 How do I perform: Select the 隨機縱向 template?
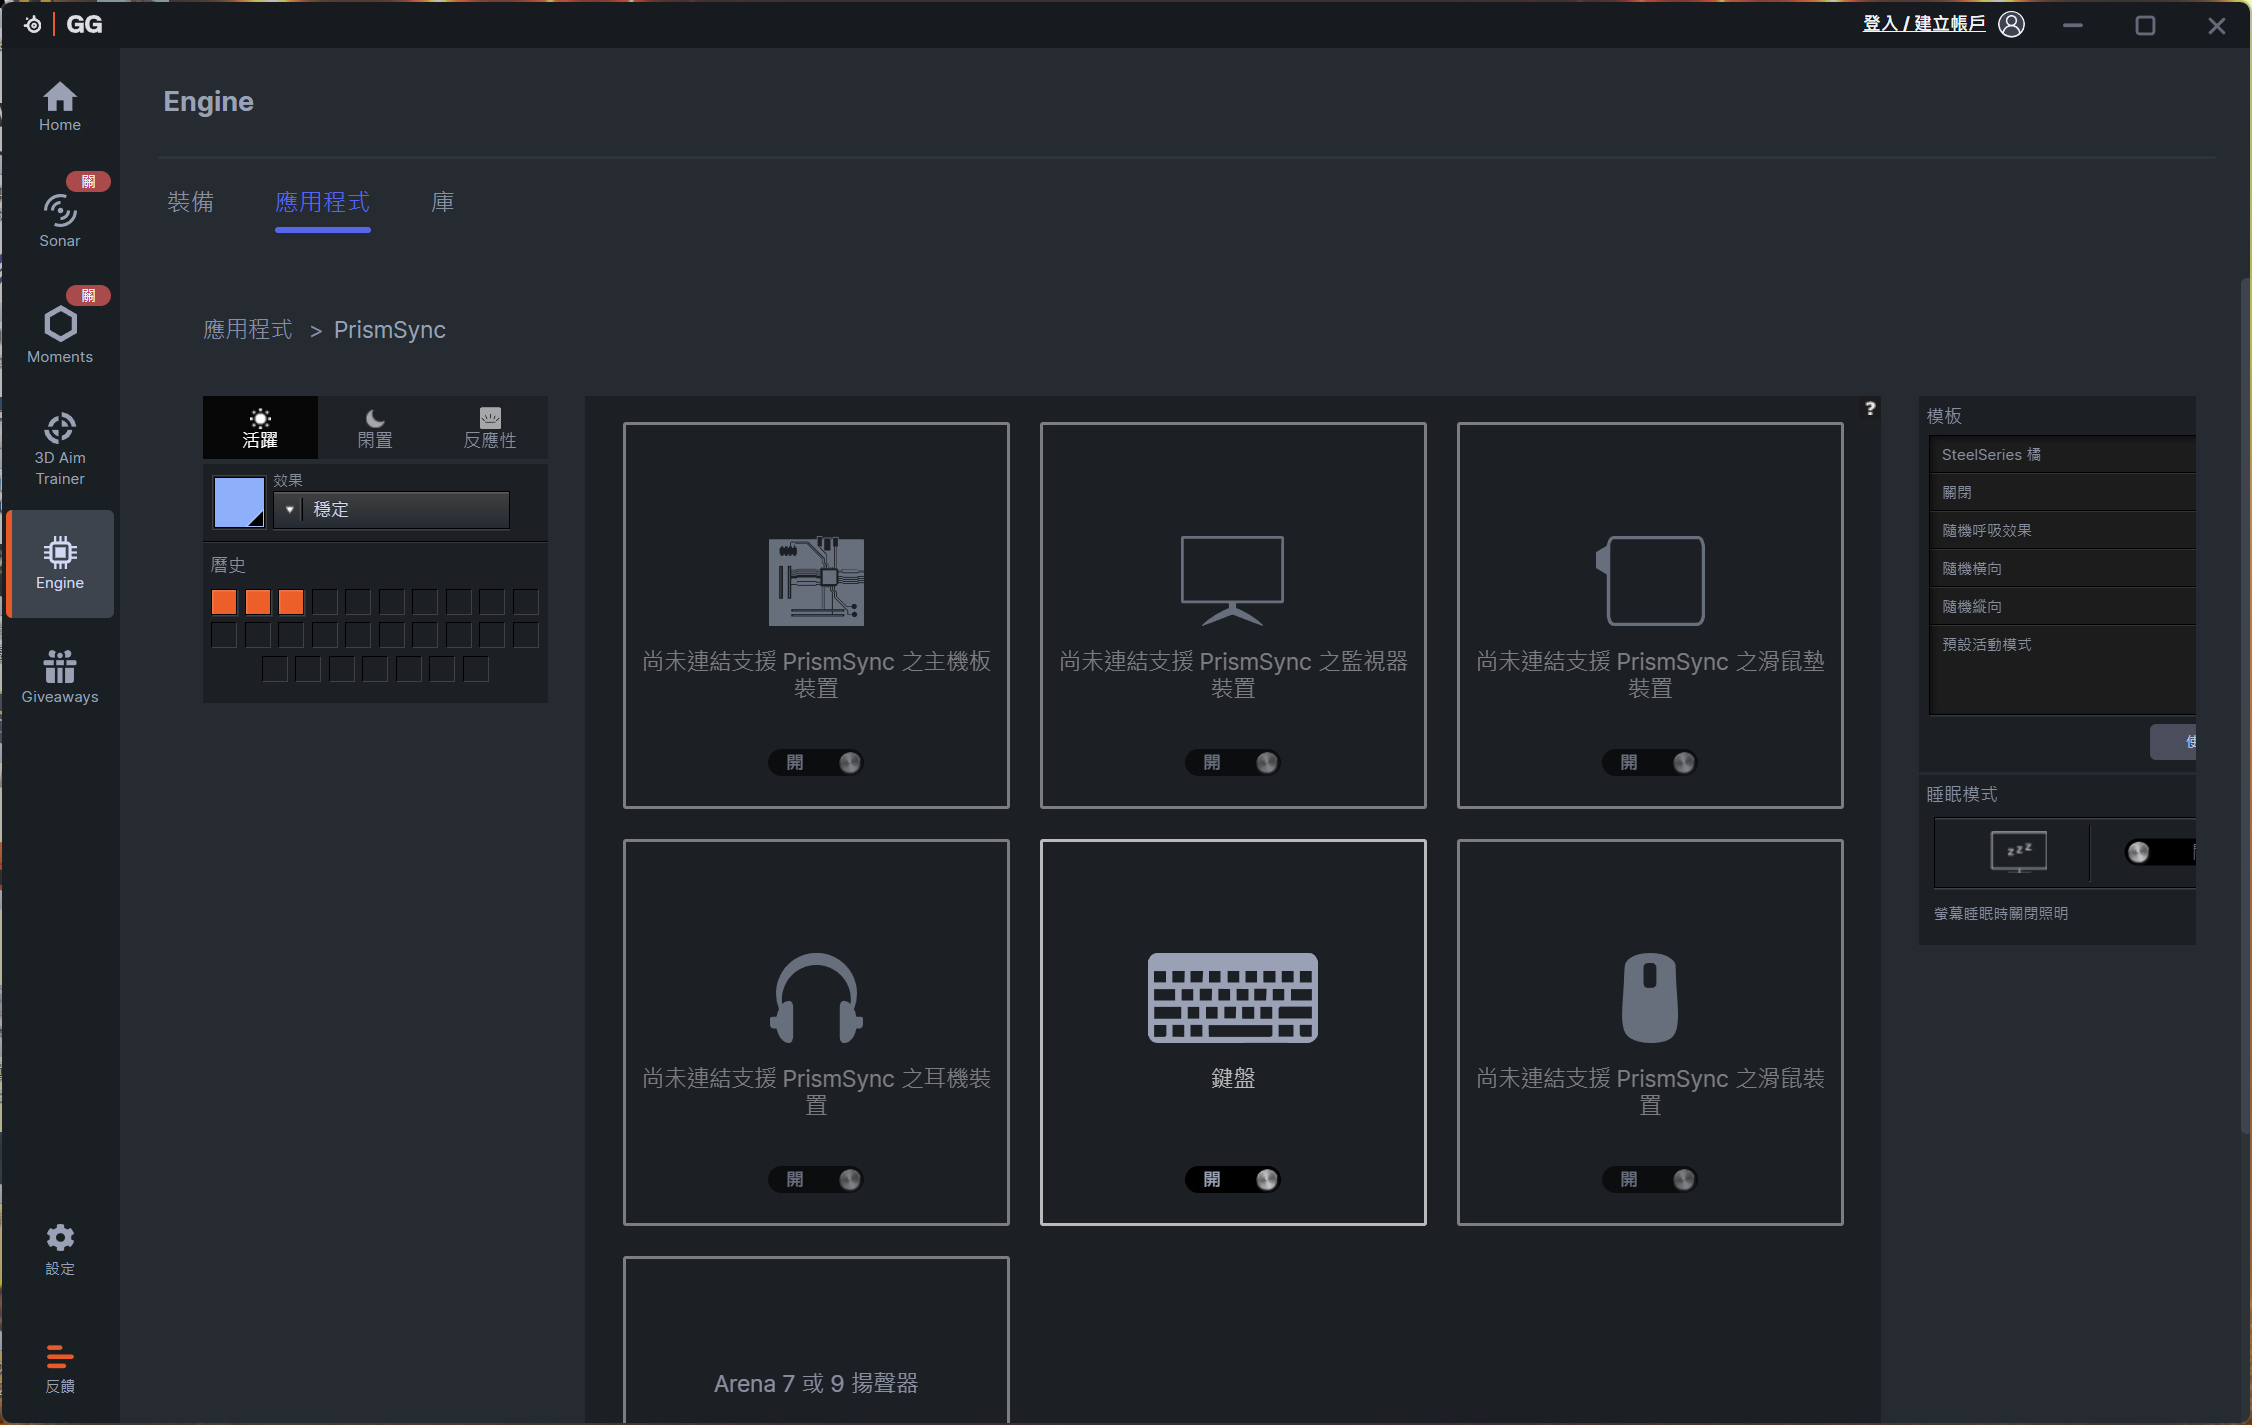pos(2062,606)
